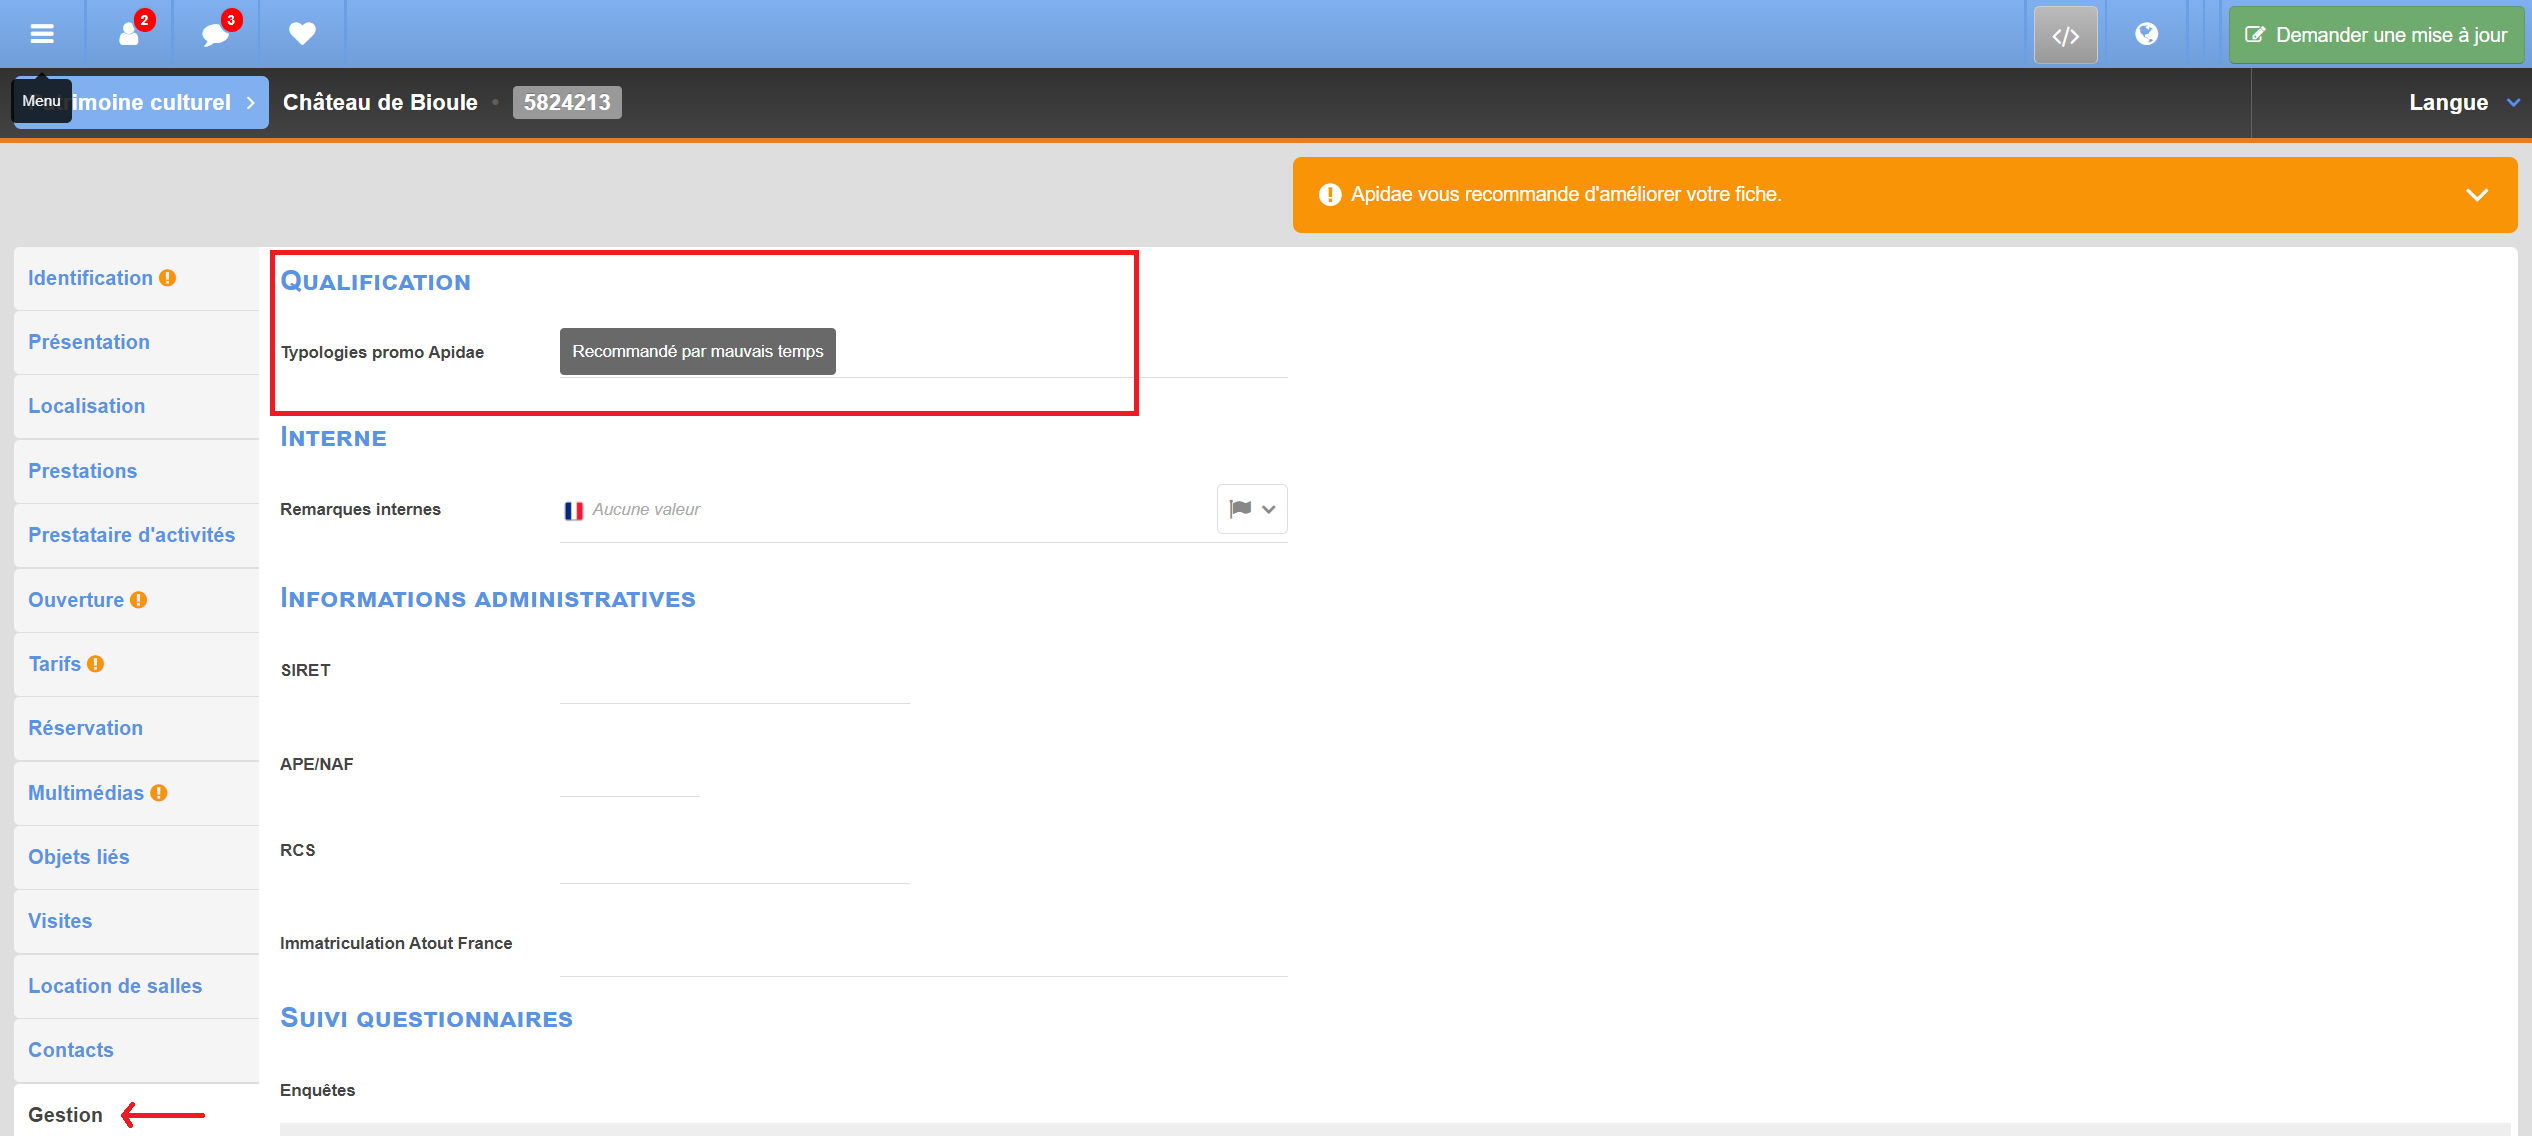
Task: Go to the Ouverture tab
Action: tap(76, 600)
